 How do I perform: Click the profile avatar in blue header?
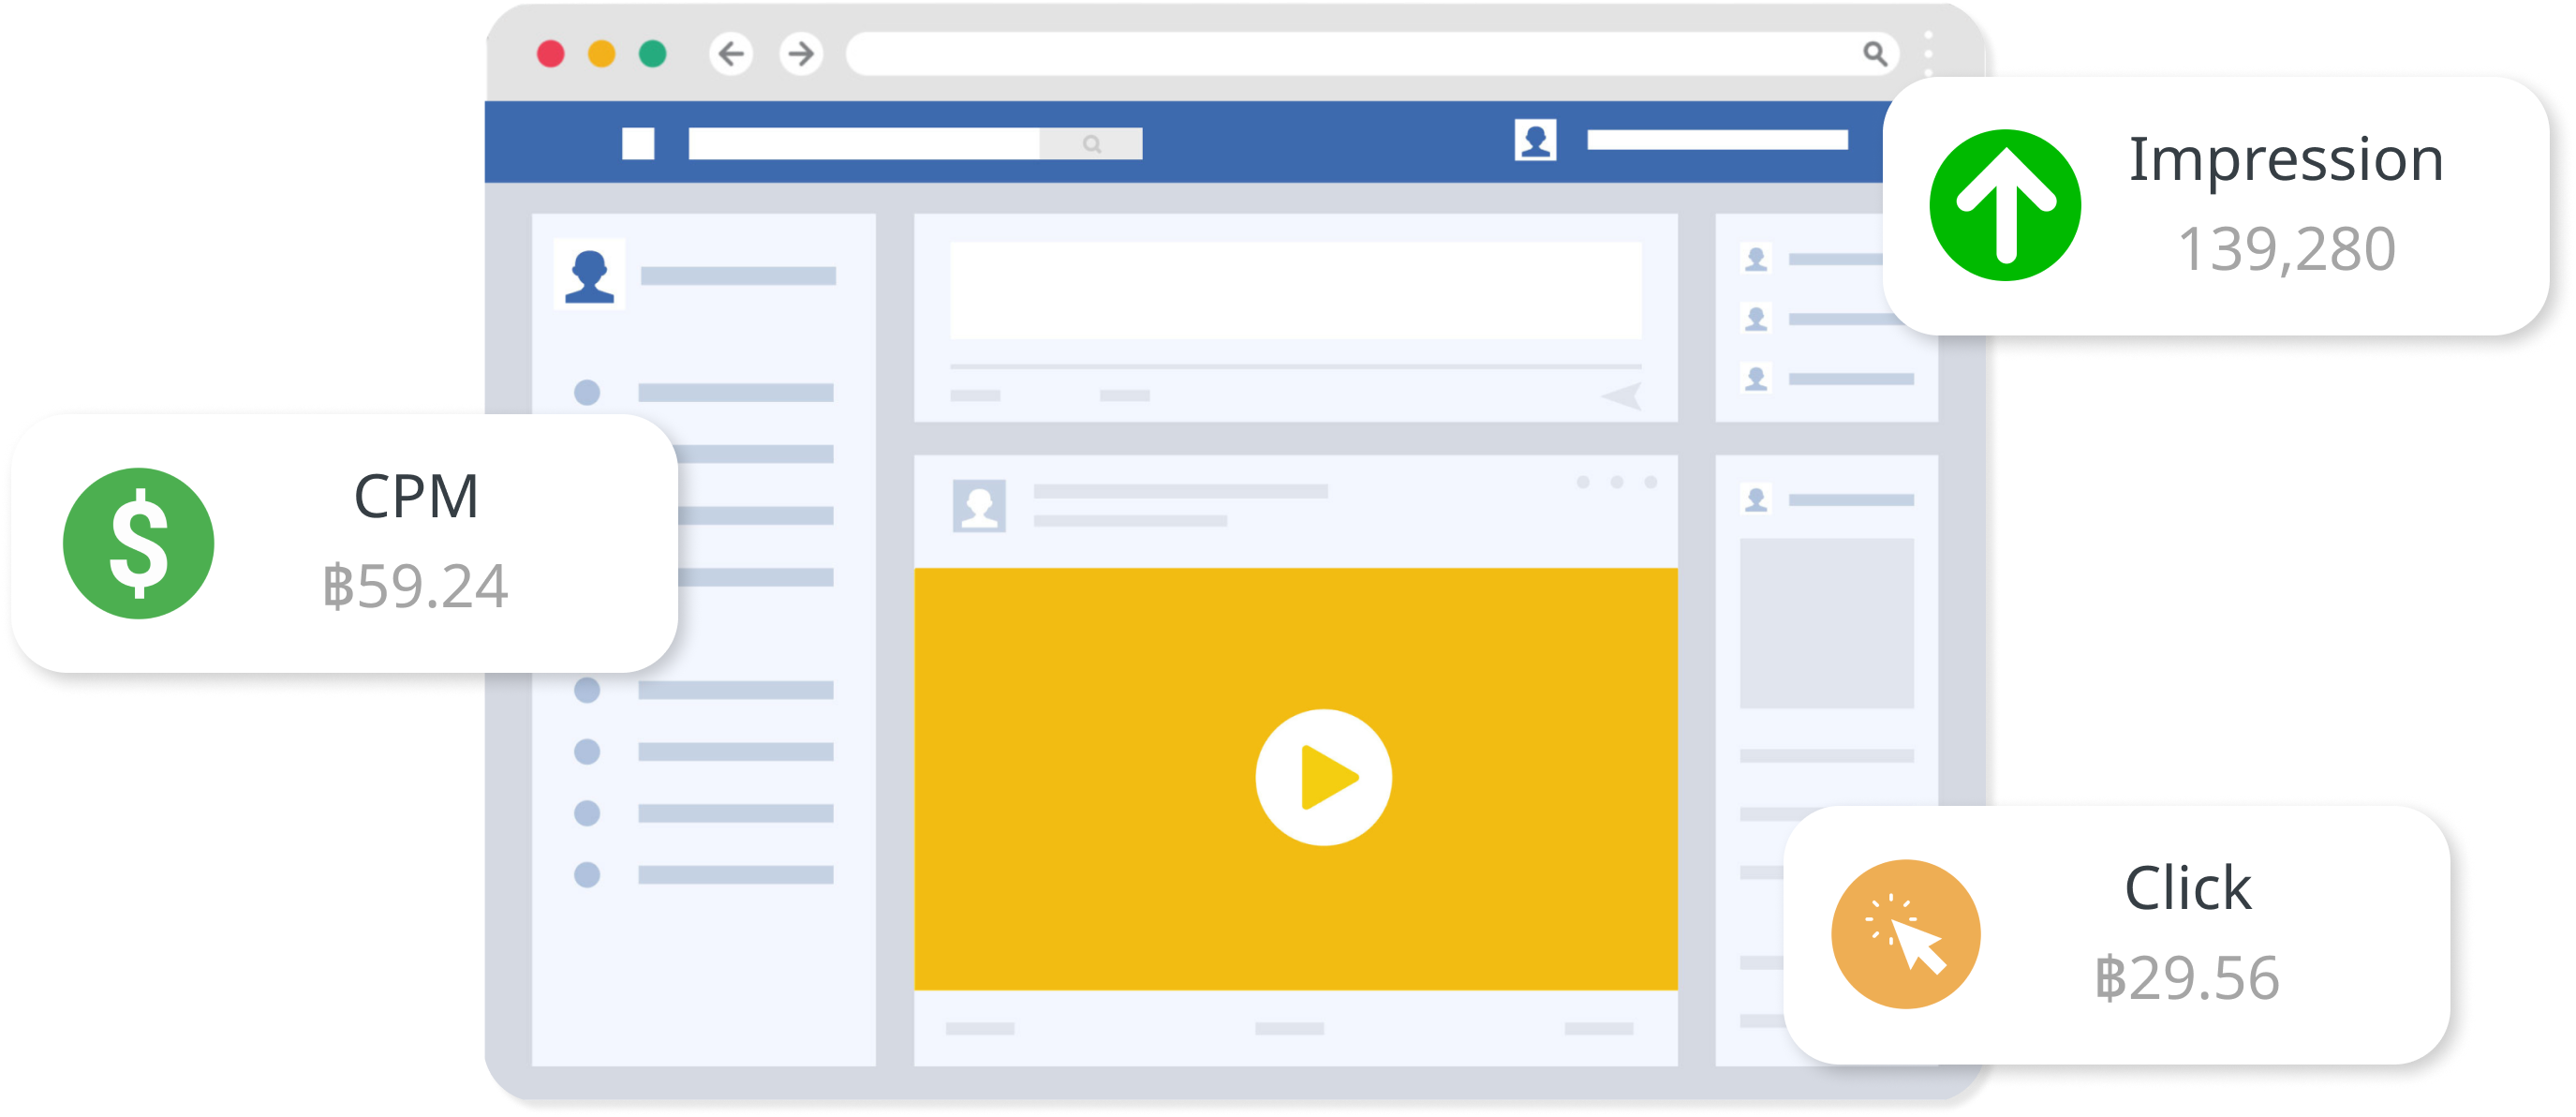click(x=1535, y=140)
